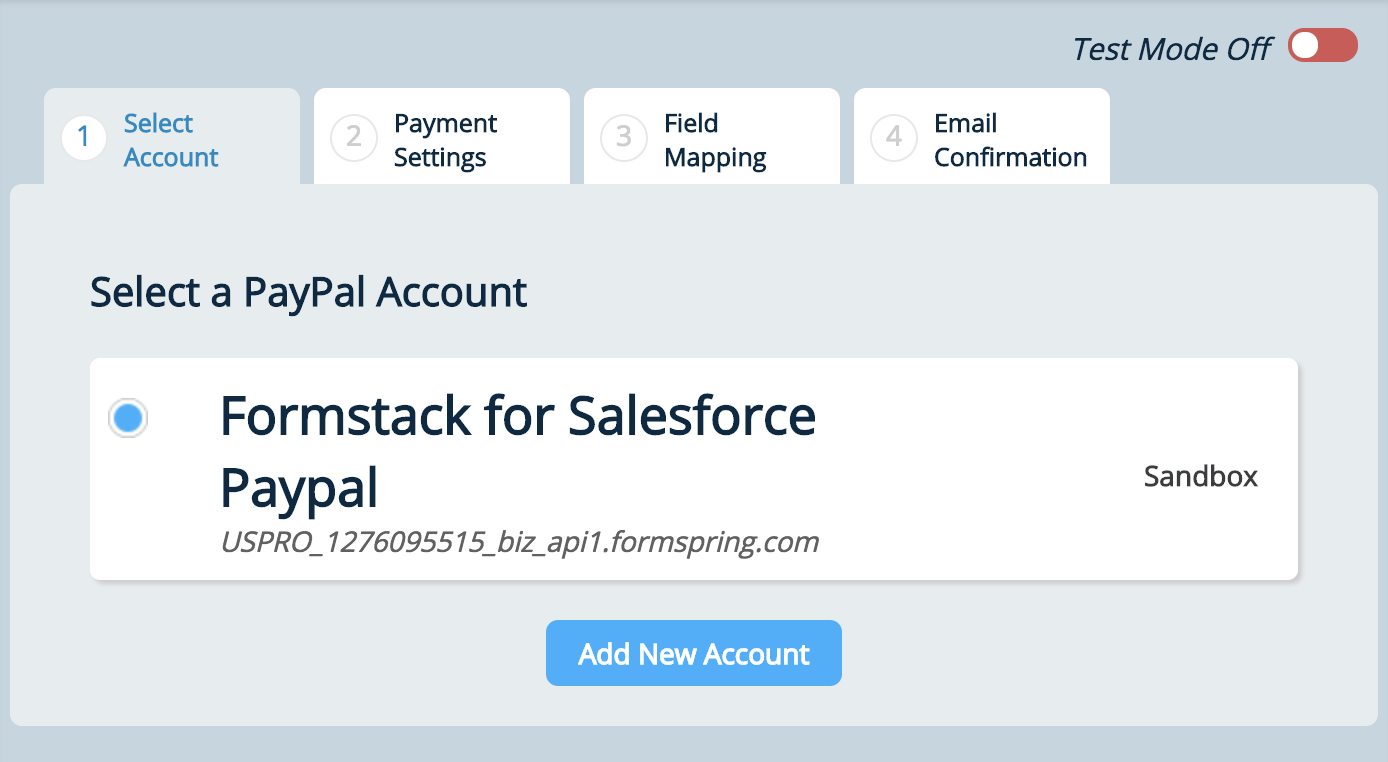1388x762 pixels.
Task: Click the 'Formstack for Salesforce' account name
Action: tap(517, 416)
